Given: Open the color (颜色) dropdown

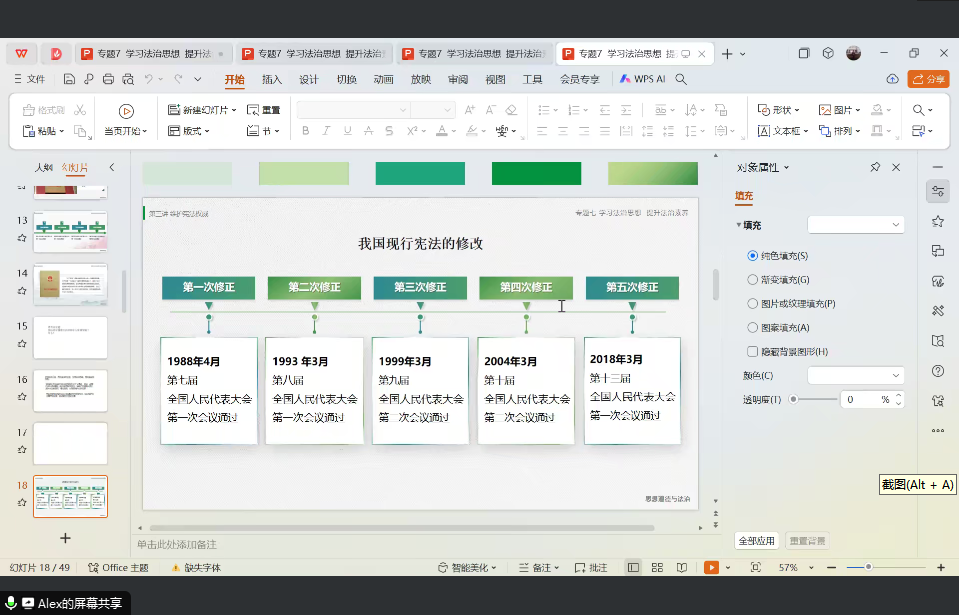Looking at the screenshot, I should 855,375.
